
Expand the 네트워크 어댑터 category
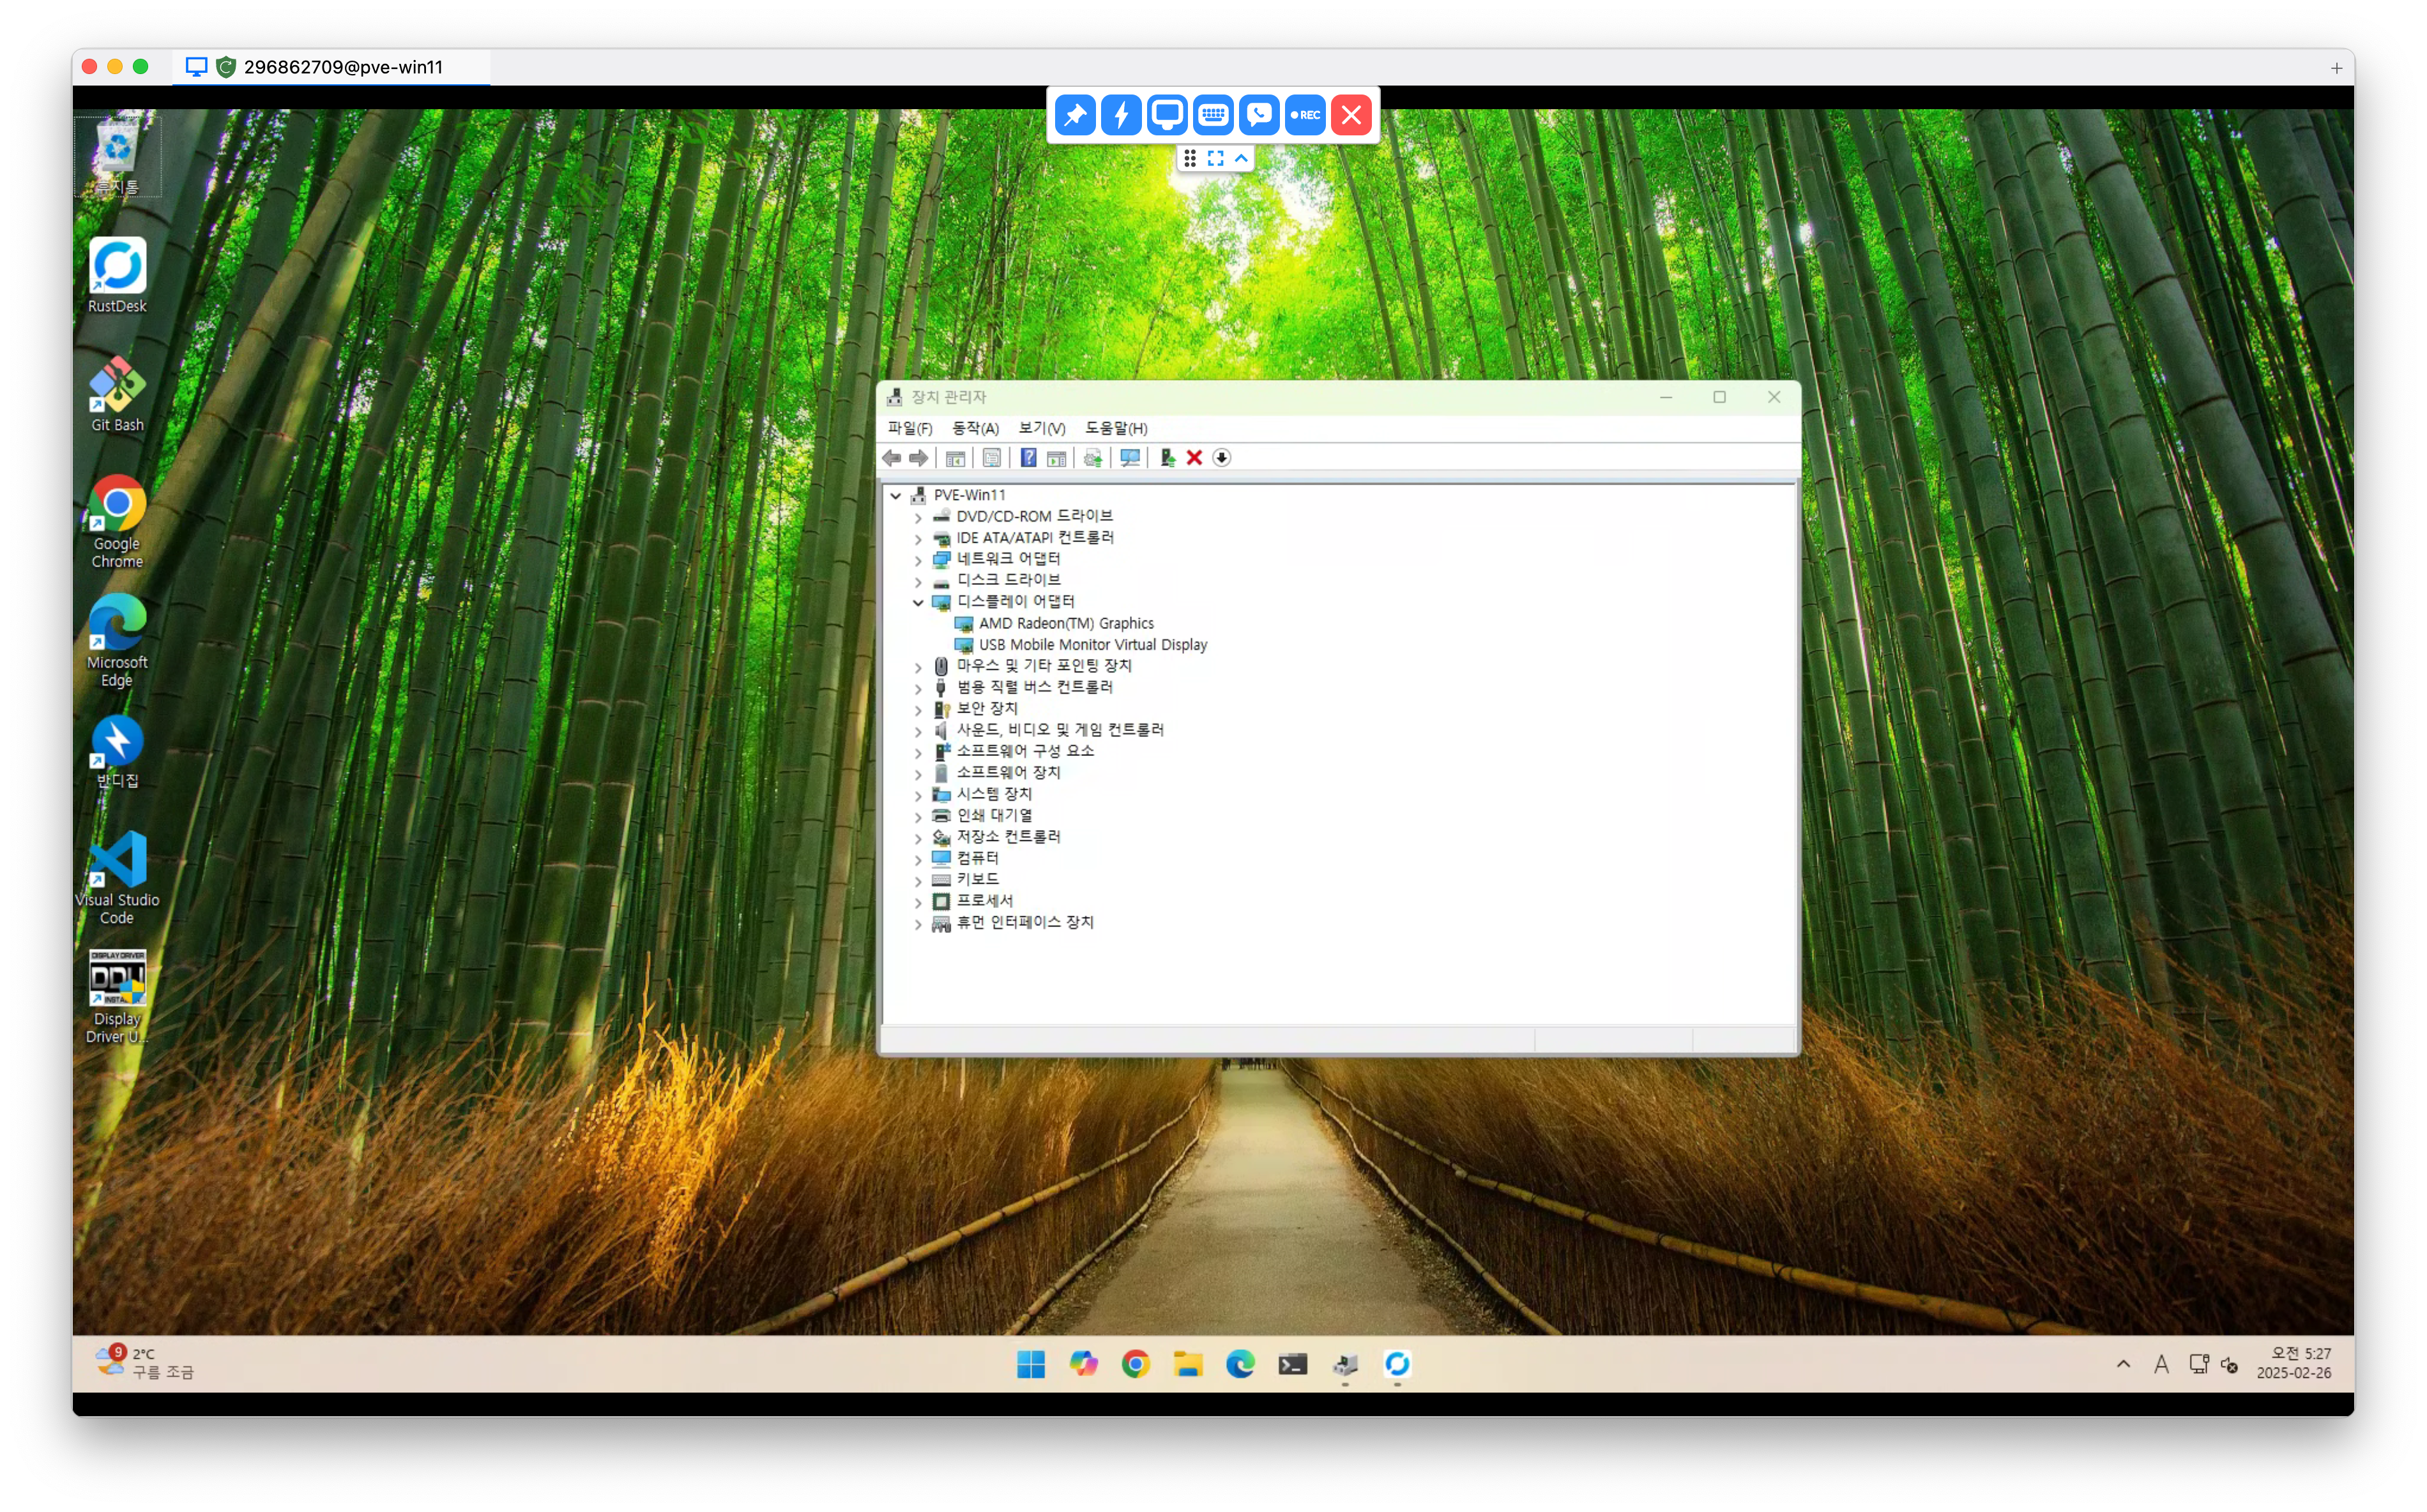click(x=918, y=560)
